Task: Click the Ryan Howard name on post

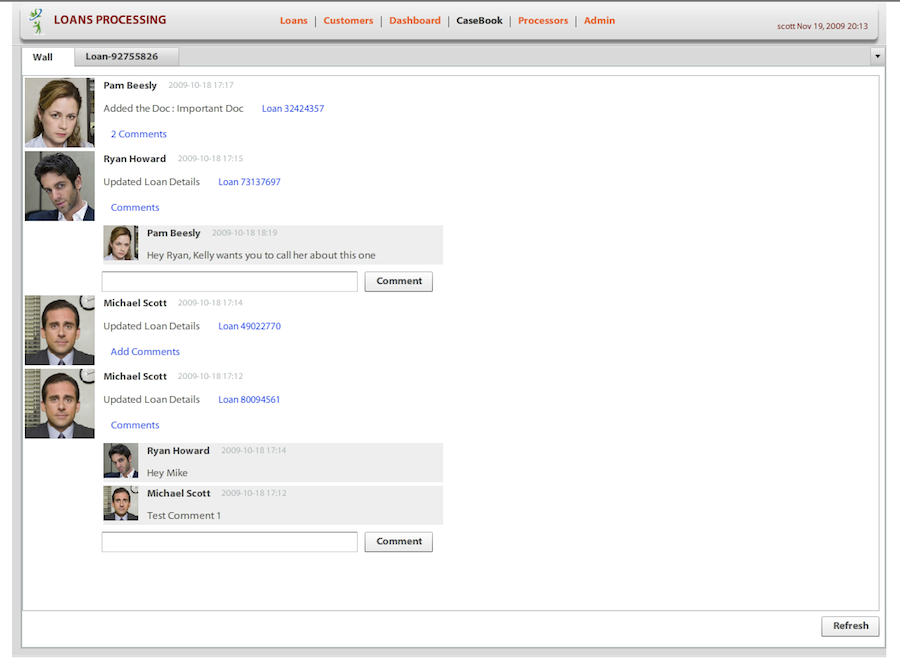Action: 134,159
